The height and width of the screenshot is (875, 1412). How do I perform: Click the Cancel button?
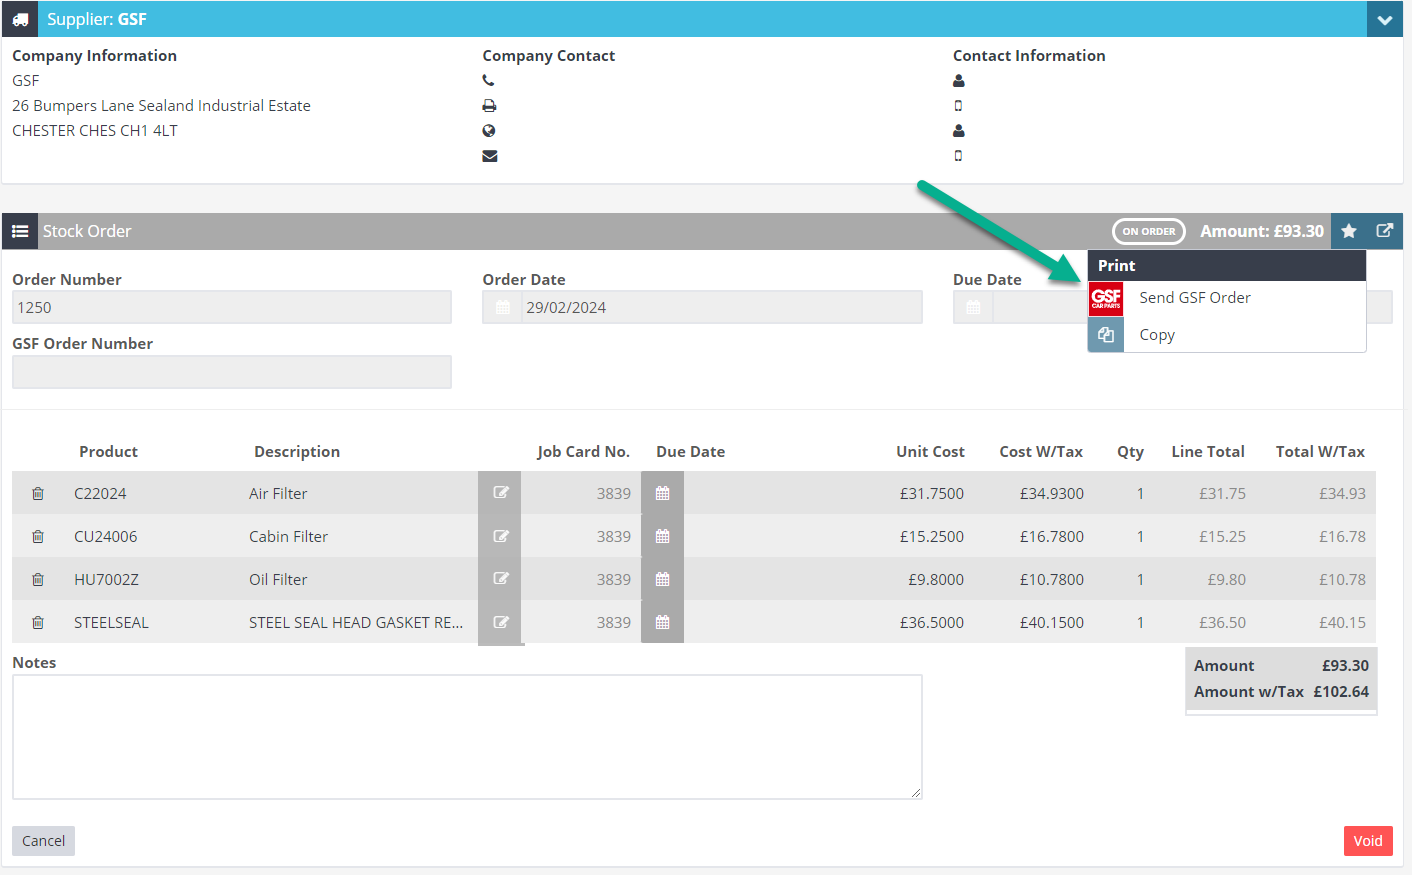43,841
